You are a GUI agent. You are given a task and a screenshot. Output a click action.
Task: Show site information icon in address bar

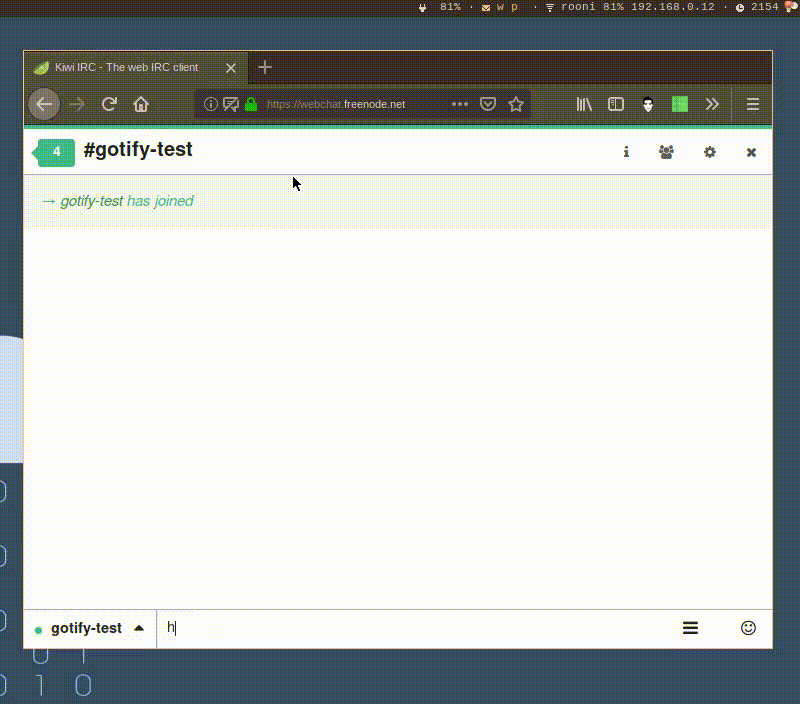[210, 105]
